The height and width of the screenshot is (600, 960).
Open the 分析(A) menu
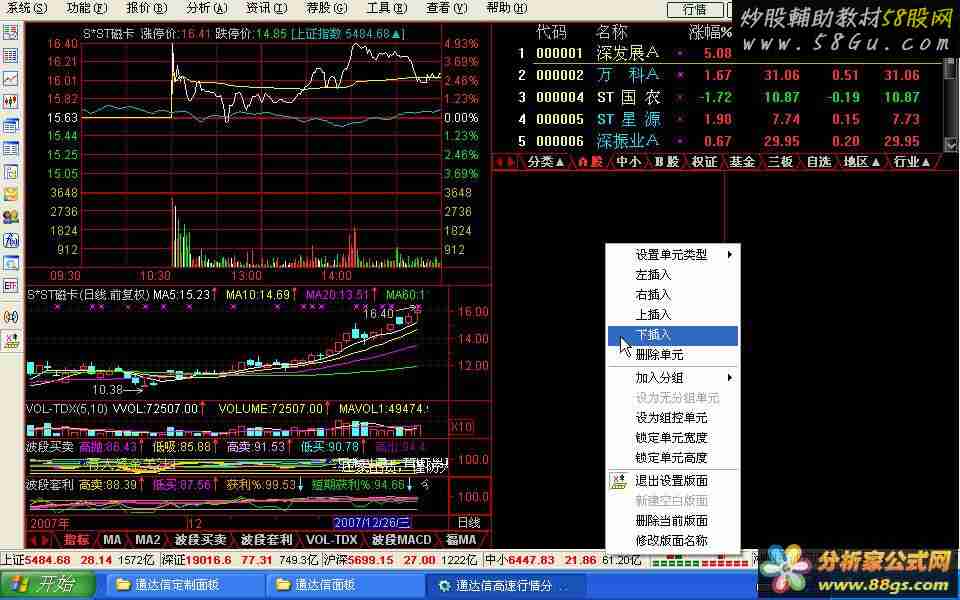(x=207, y=8)
